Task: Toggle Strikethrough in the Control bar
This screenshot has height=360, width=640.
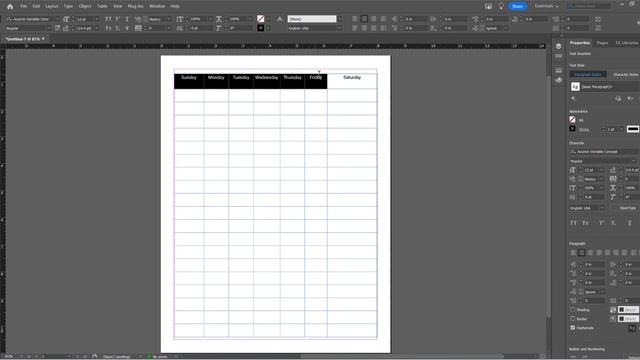Action: (127, 28)
